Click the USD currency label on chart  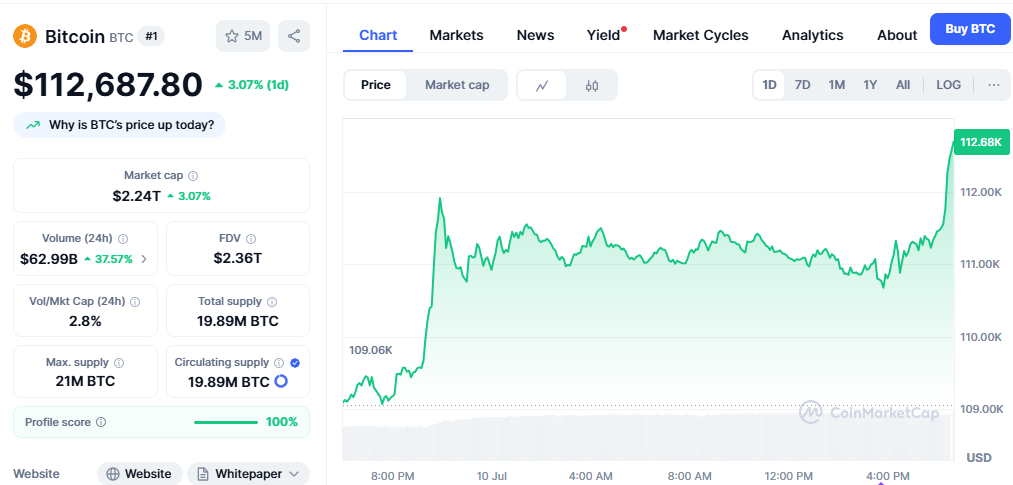[979, 457]
